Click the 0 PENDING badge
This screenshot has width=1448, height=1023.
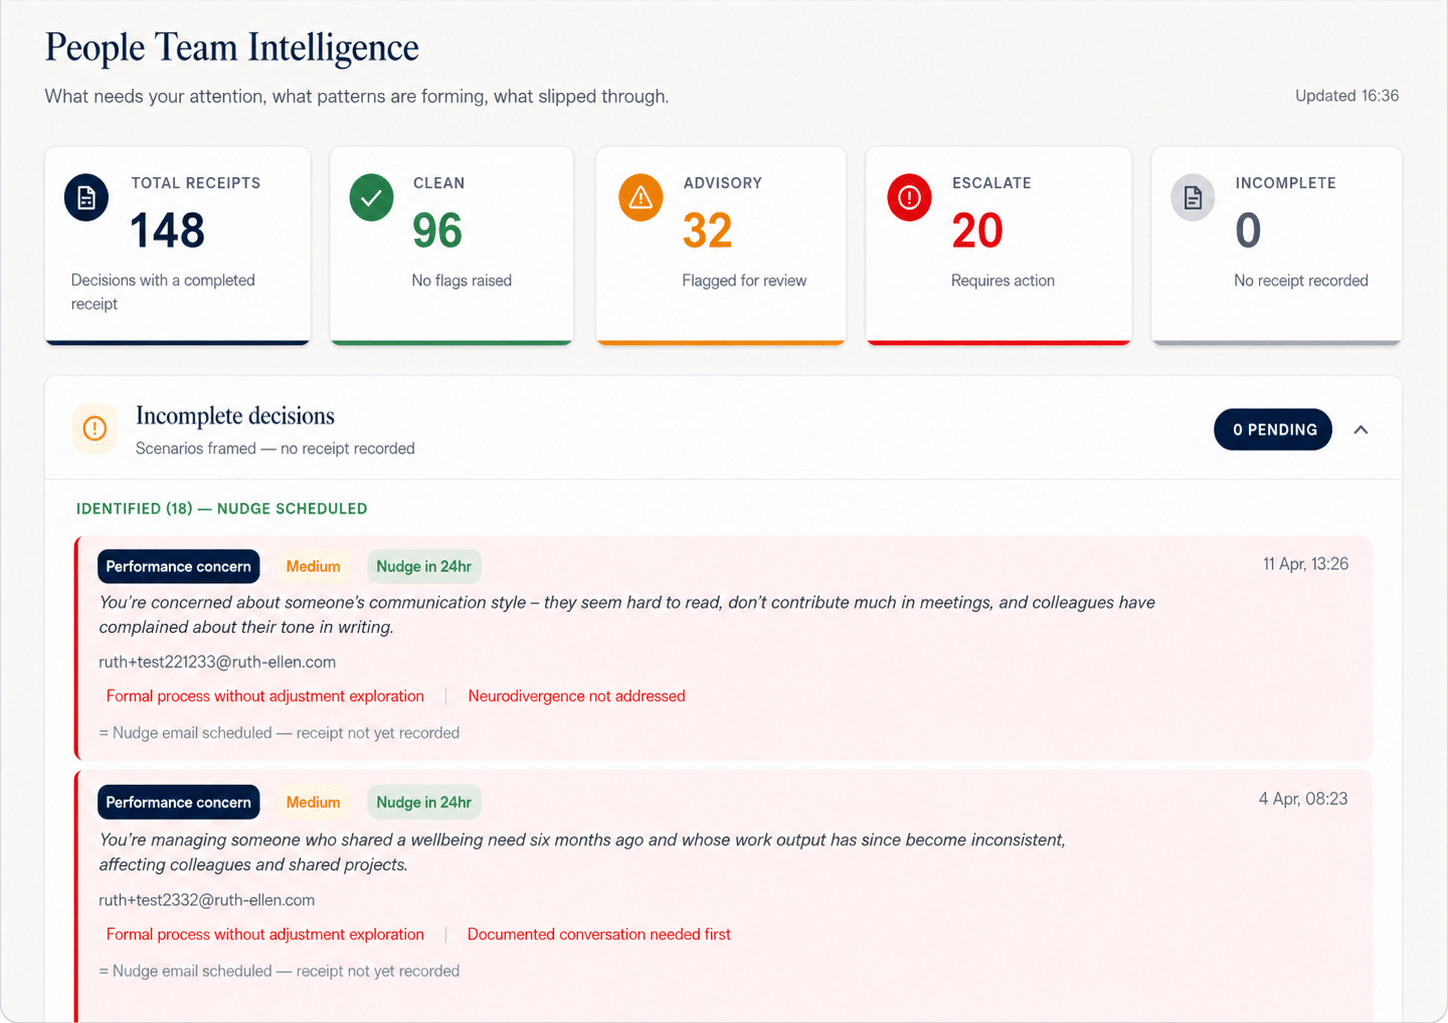[x=1273, y=429]
